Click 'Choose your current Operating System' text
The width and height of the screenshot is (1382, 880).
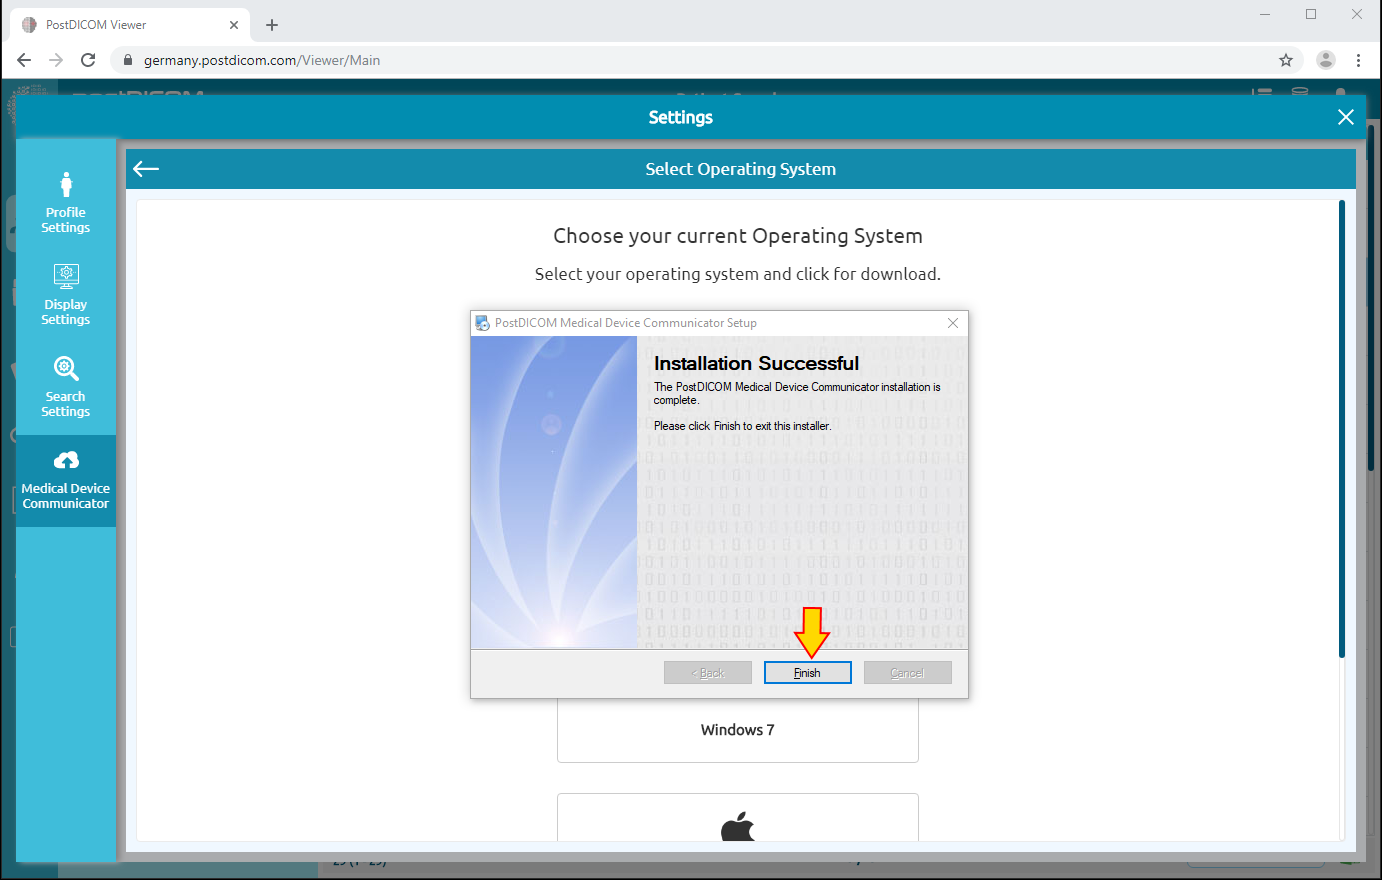(x=738, y=236)
